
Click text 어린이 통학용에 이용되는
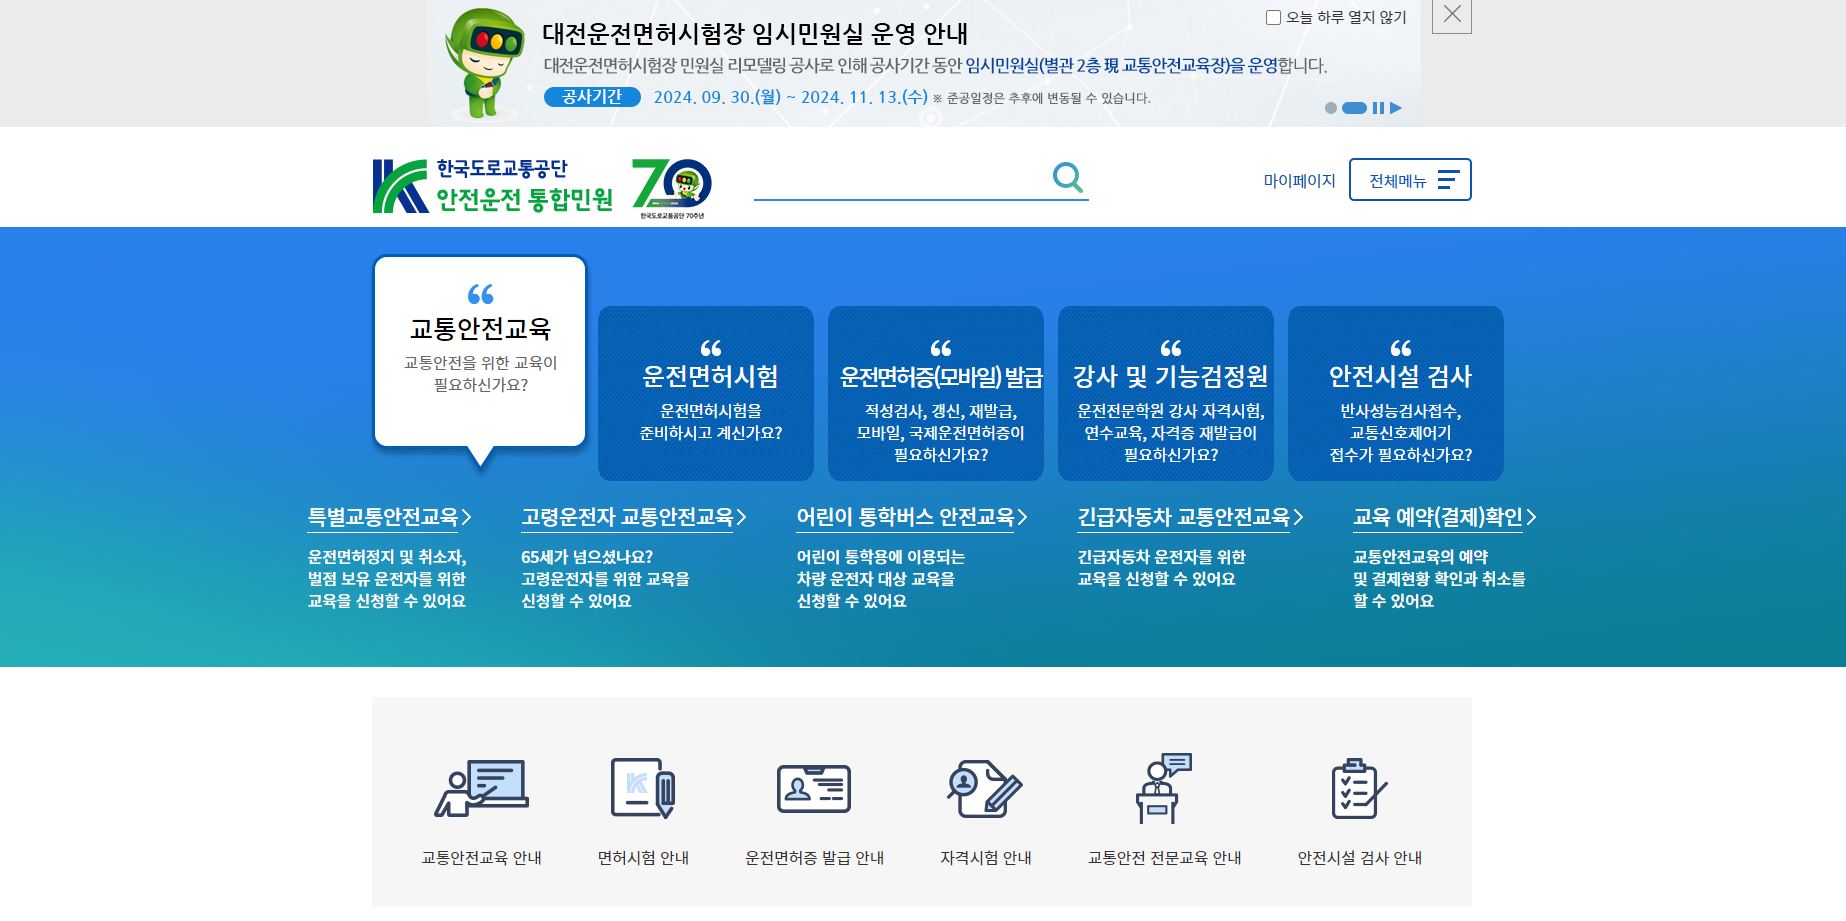(880, 557)
